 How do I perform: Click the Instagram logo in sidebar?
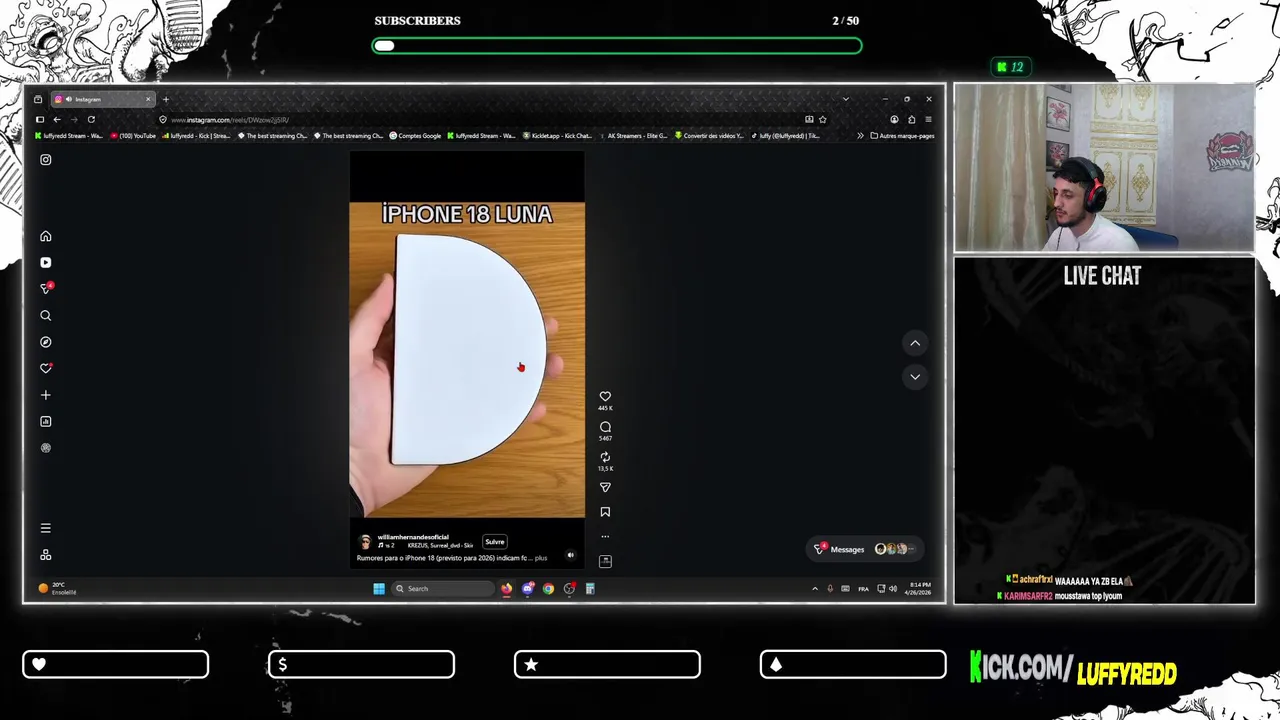[45, 159]
